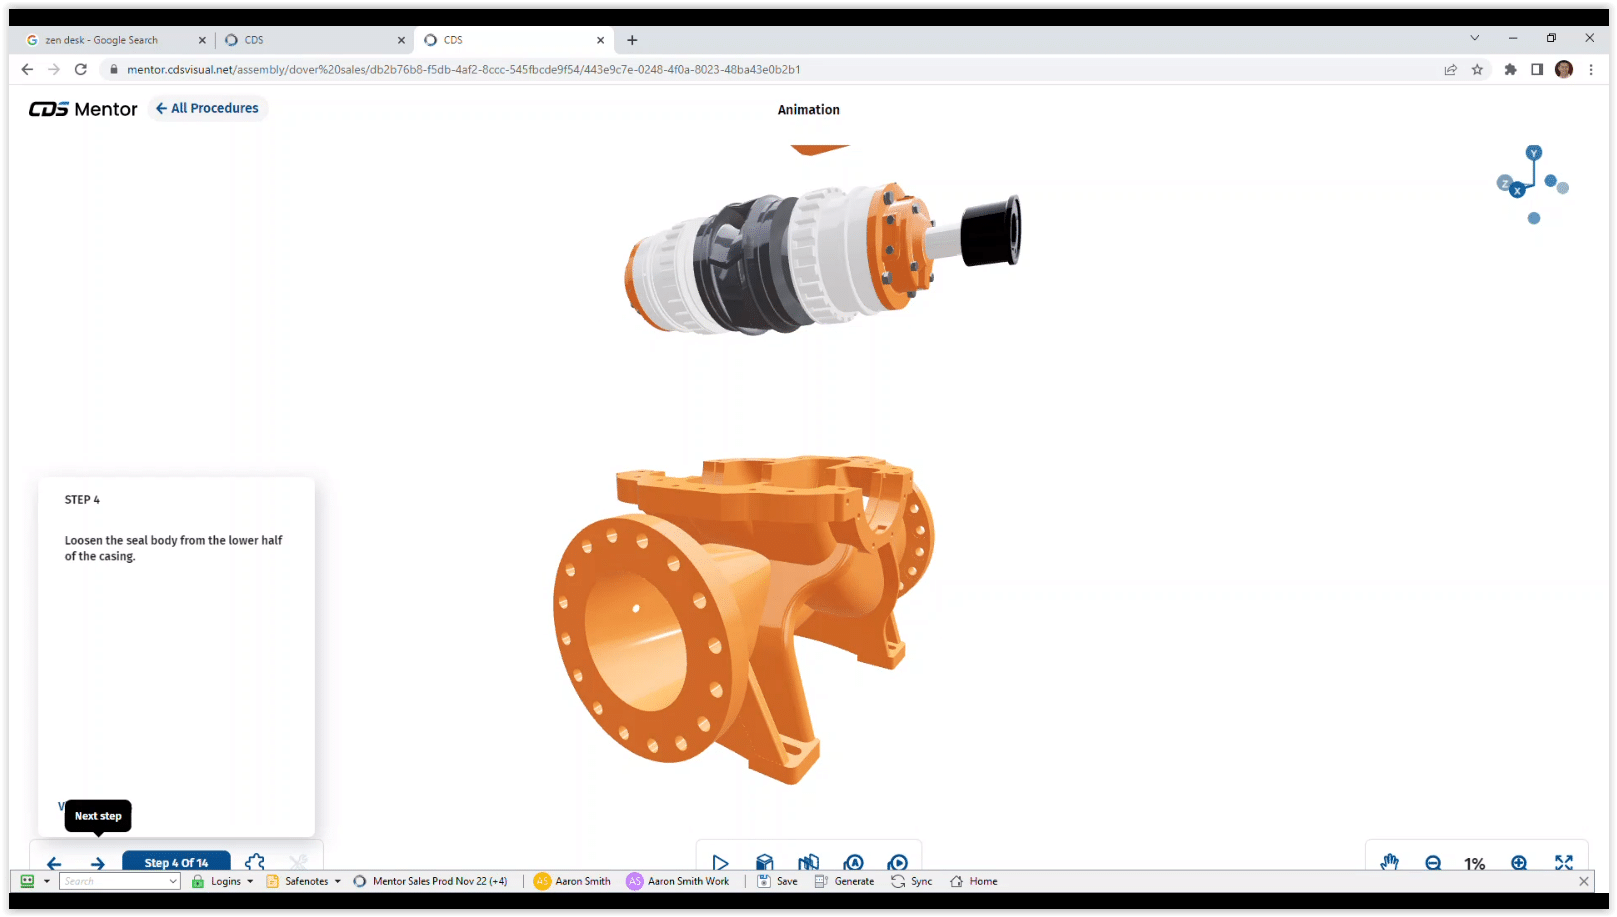Expand the Safenotes dropdown
Viewport: 1617px width, 917px height.
tap(337, 881)
